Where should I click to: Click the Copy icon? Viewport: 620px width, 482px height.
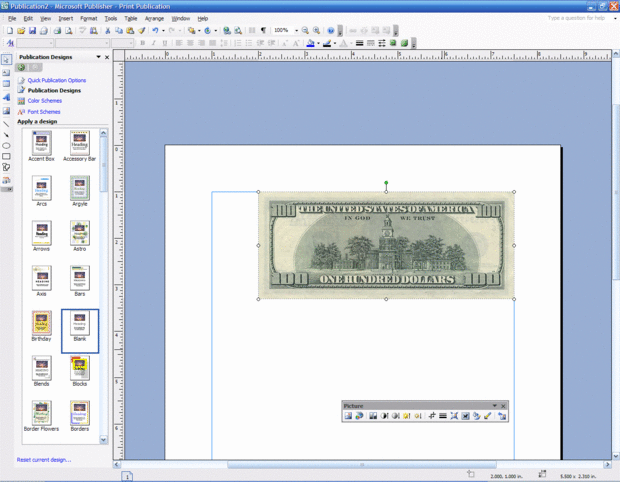(119, 30)
